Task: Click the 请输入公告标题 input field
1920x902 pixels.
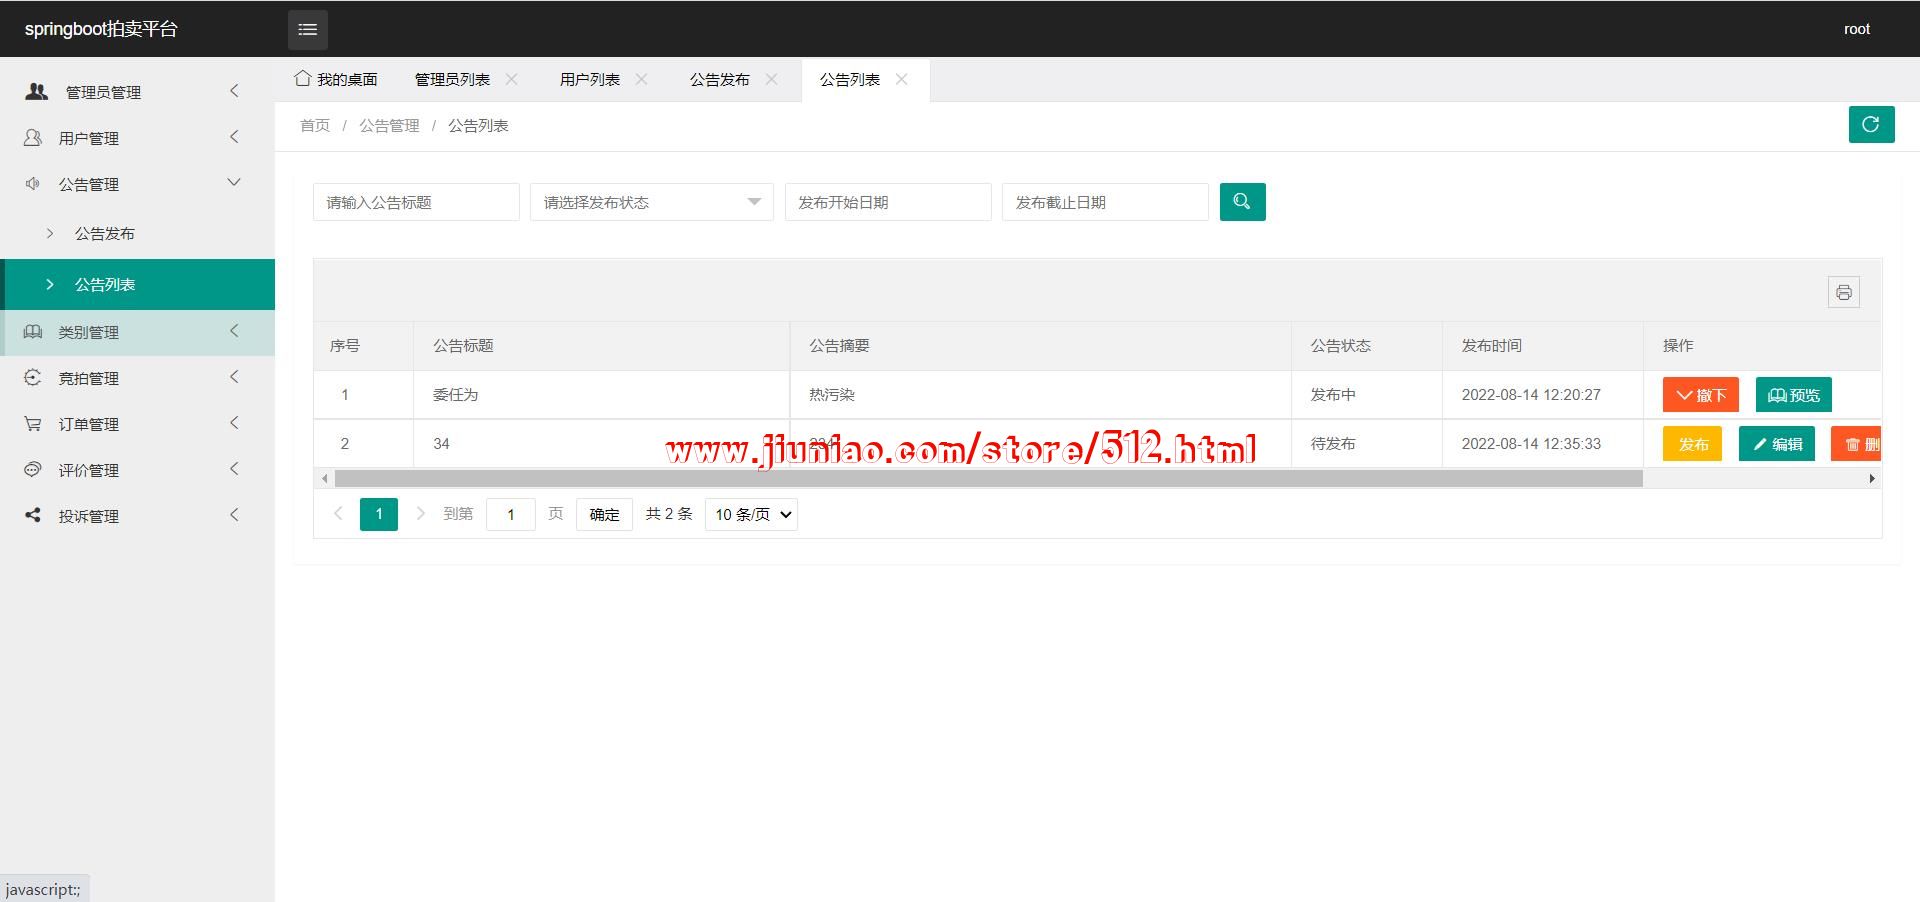Action: click(416, 202)
